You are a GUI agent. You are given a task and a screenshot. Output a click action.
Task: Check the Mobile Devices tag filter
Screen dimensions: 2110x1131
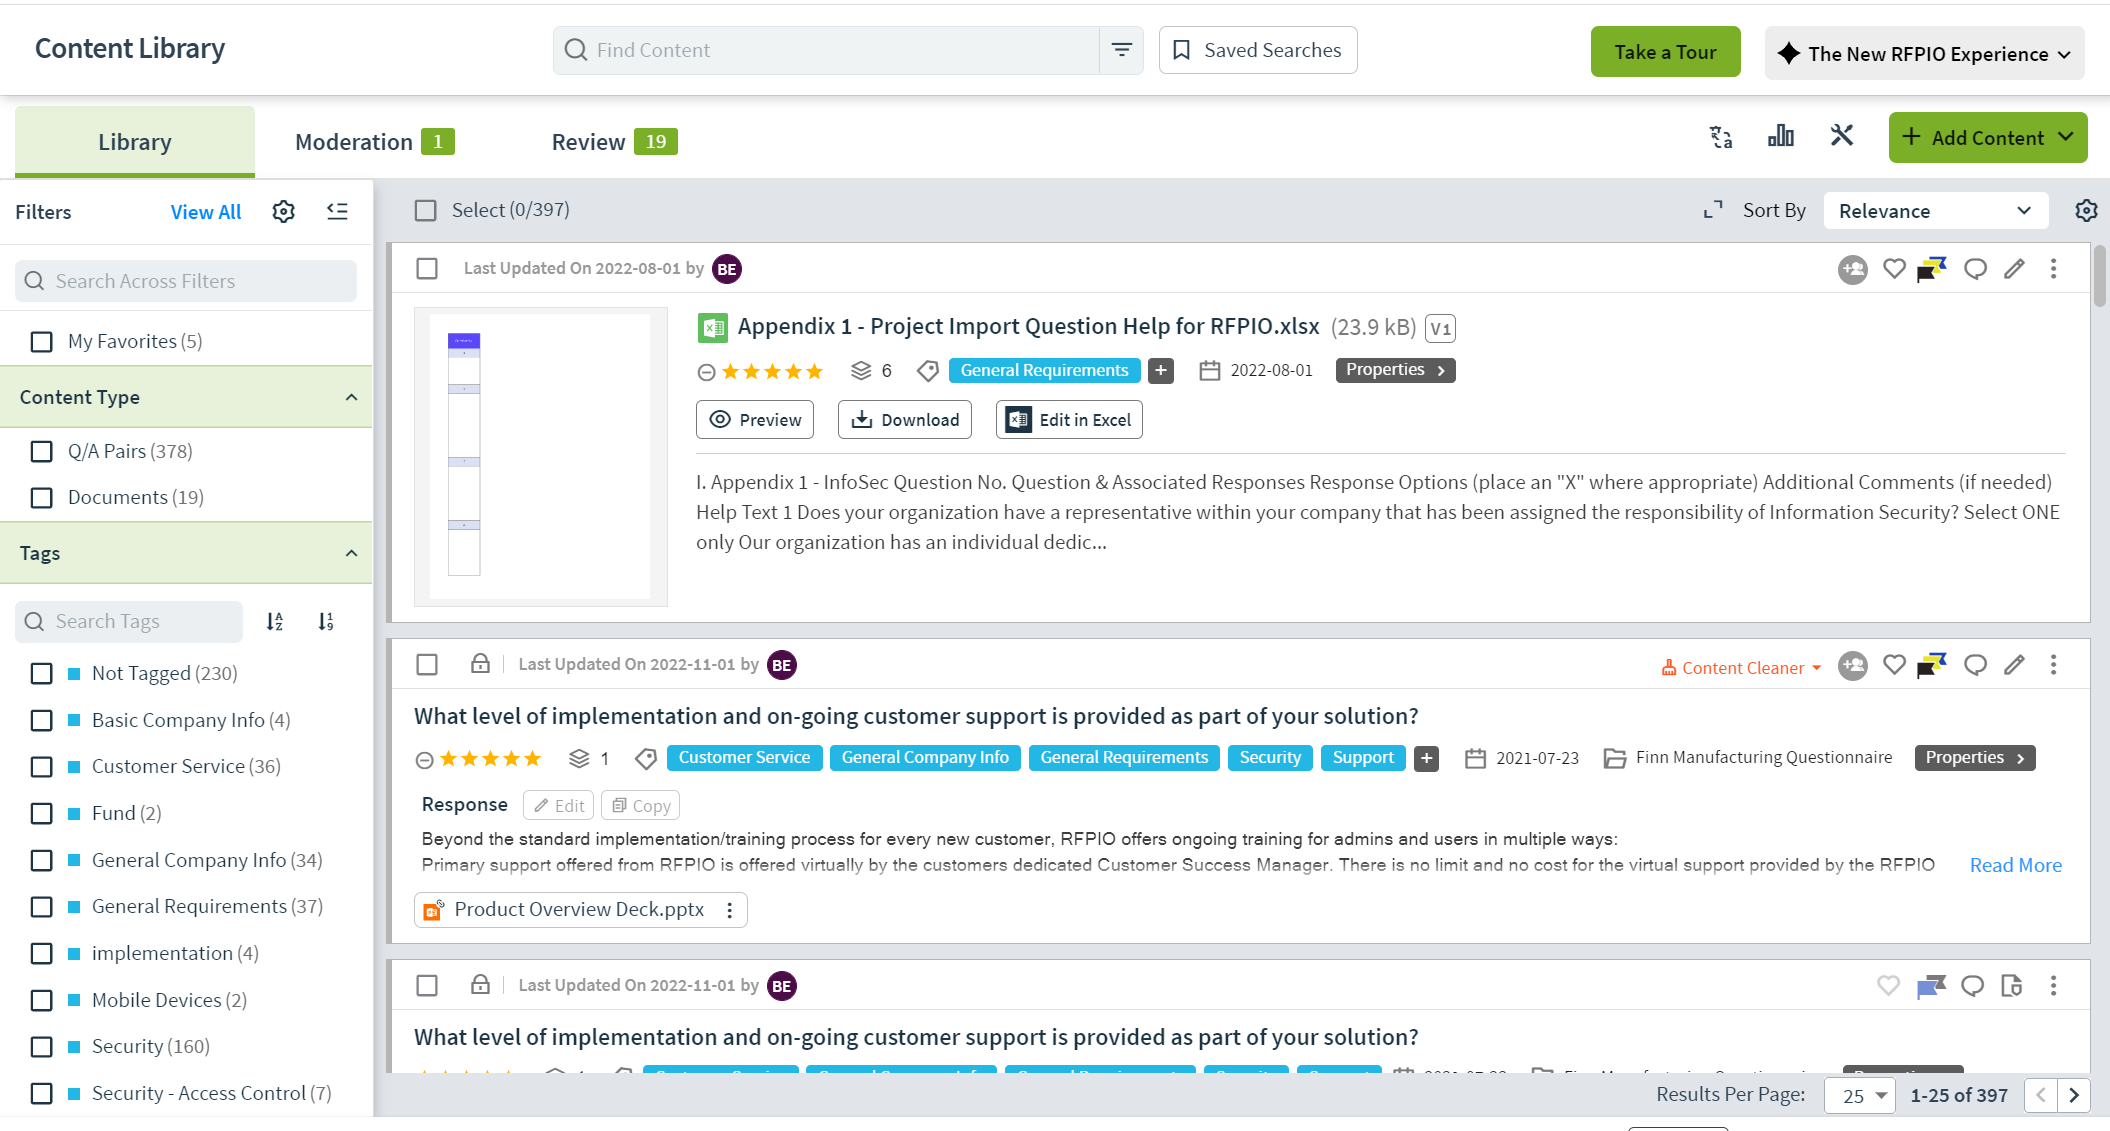pos(42,1001)
